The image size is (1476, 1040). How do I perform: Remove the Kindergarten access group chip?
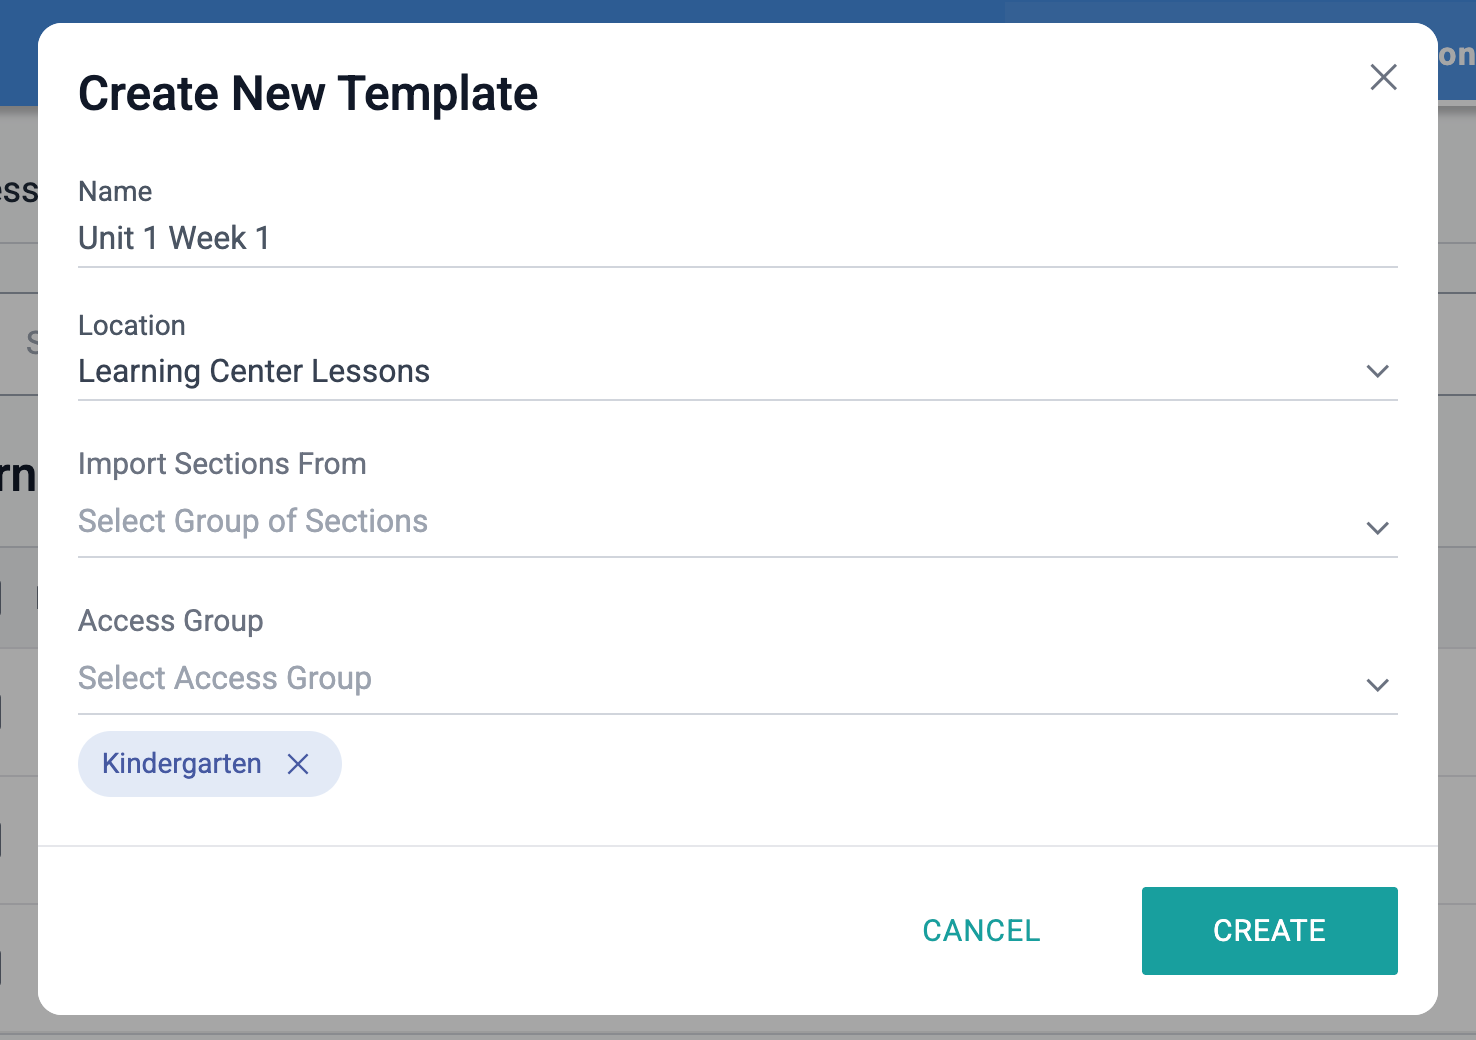click(298, 764)
